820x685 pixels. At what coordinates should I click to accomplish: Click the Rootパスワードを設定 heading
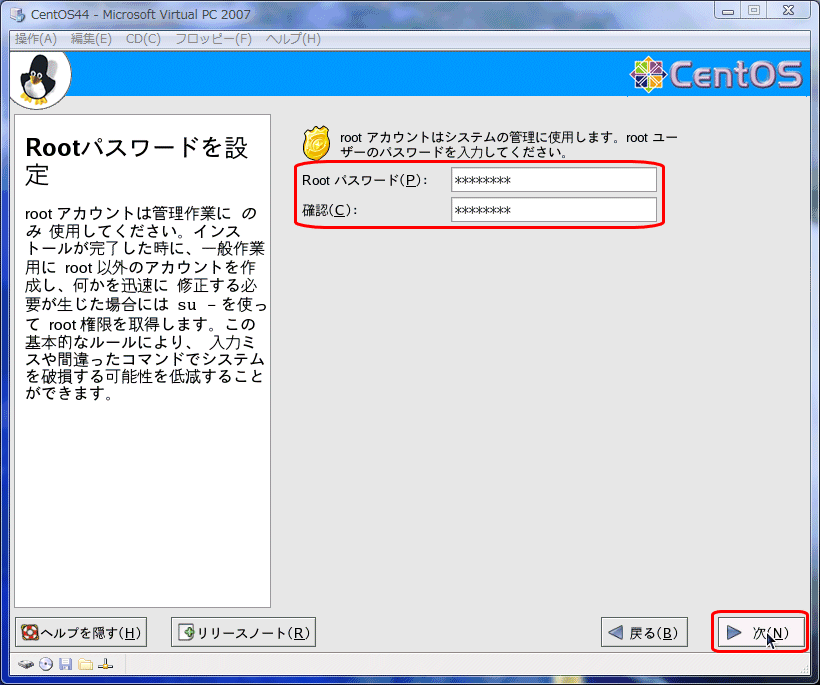tap(136, 161)
